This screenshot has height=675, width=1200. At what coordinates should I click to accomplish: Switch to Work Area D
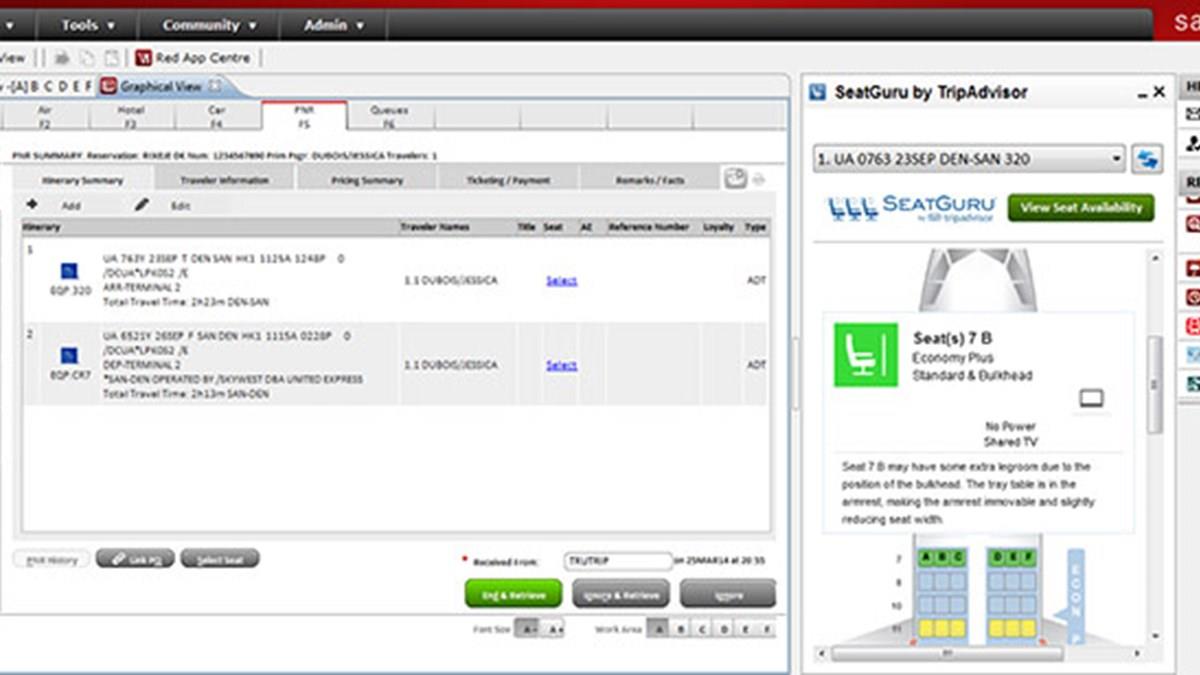[724, 629]
